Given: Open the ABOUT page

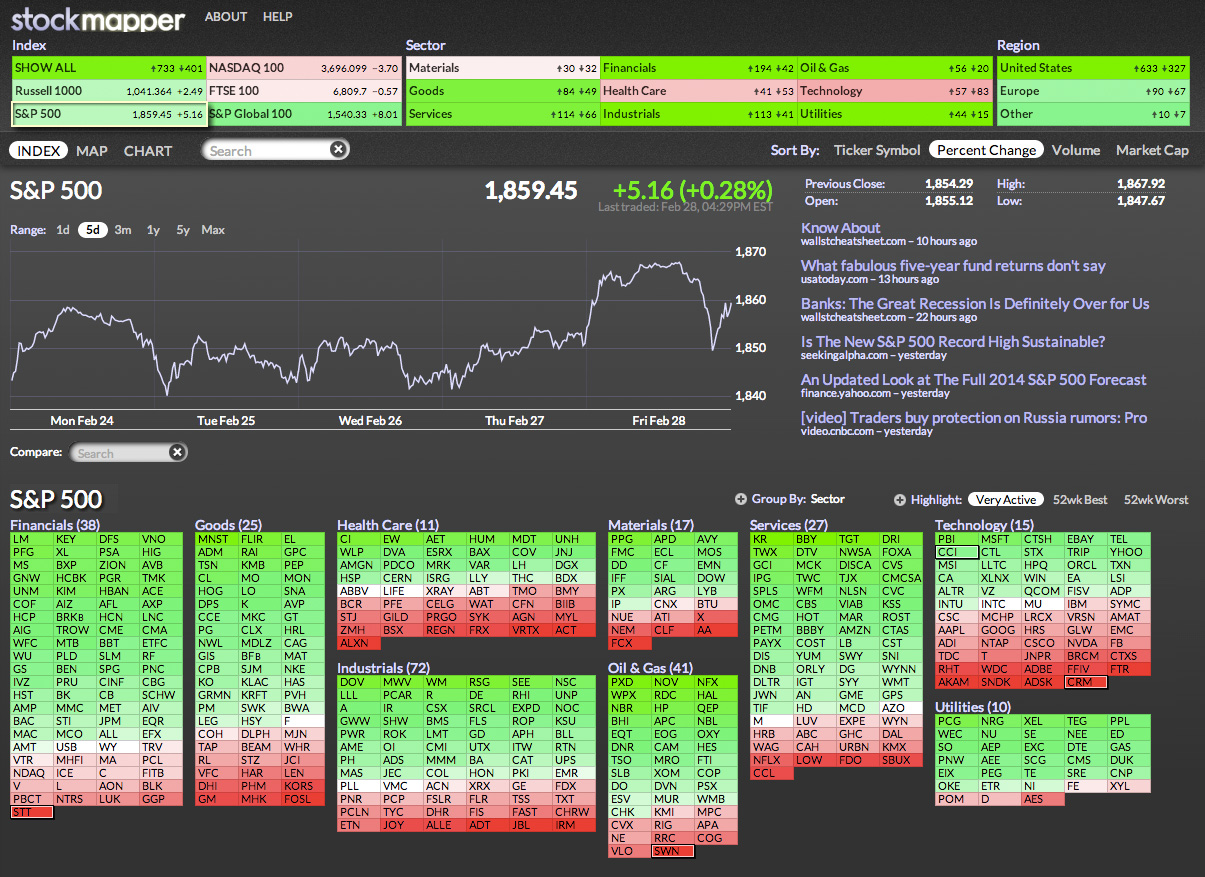Looking at the screenshot, I should [226, 17].
